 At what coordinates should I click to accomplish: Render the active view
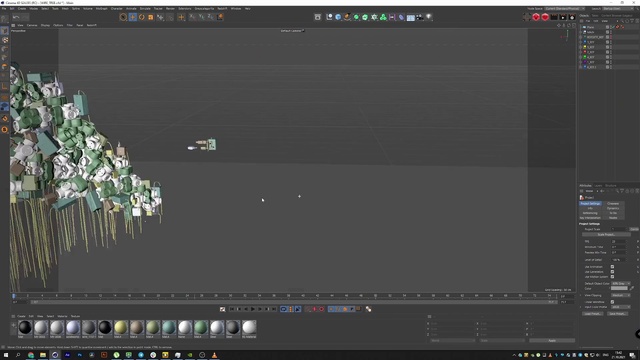pos(554,17)
